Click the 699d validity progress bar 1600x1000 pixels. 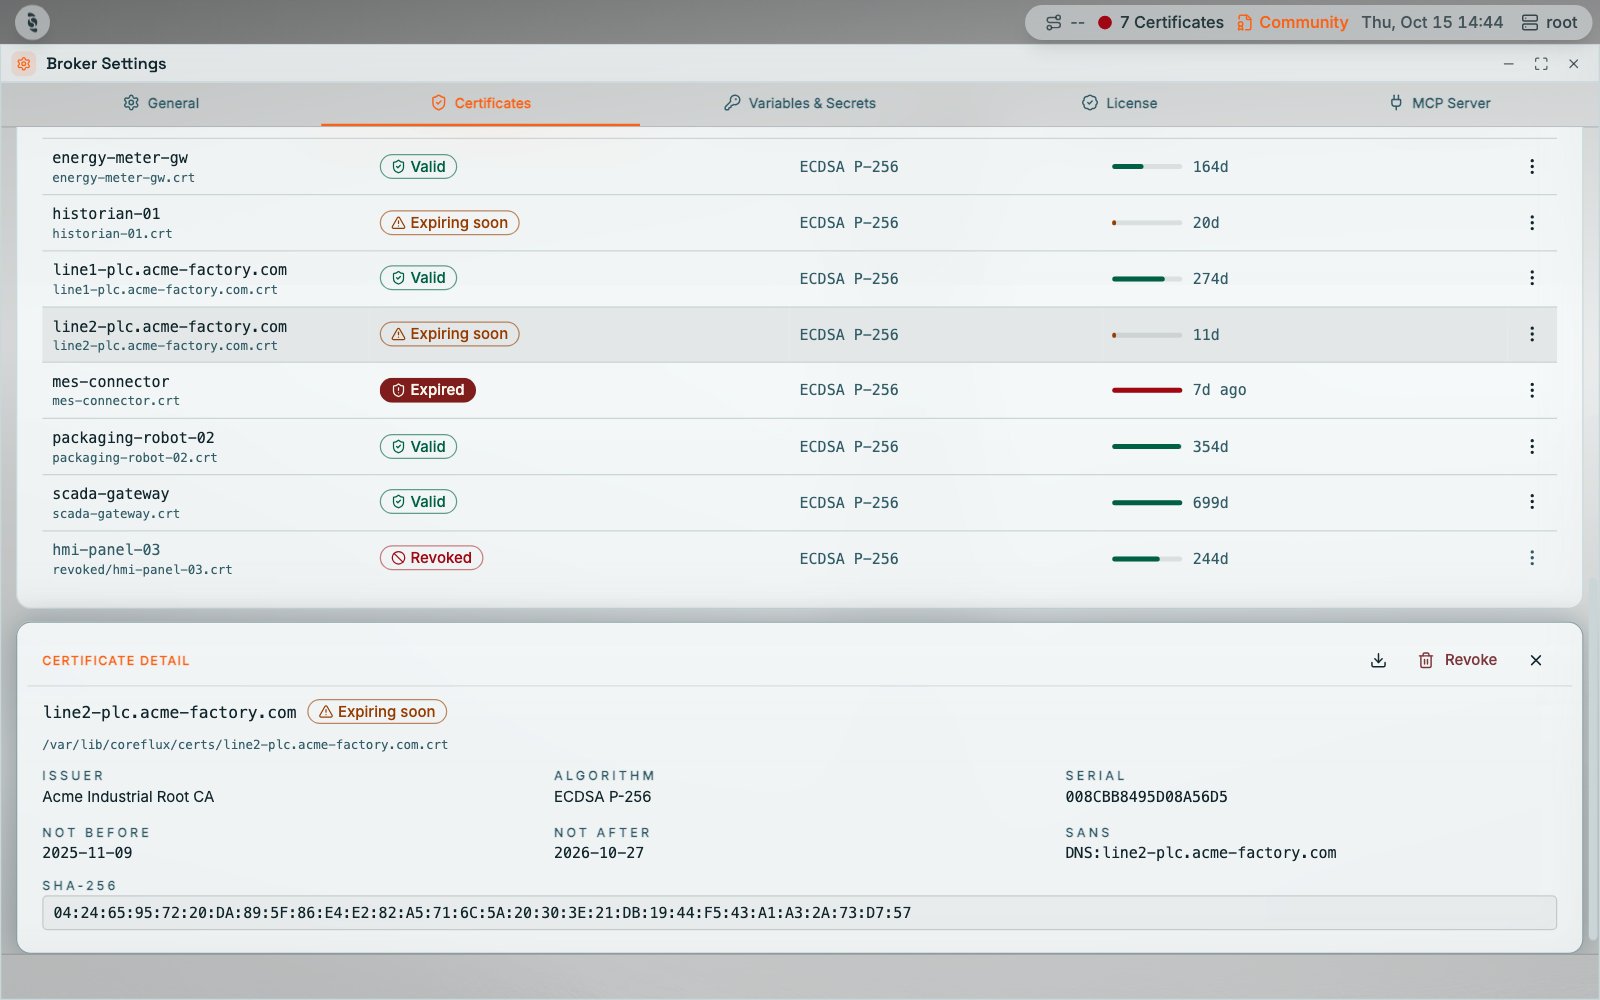(1147, 503)
